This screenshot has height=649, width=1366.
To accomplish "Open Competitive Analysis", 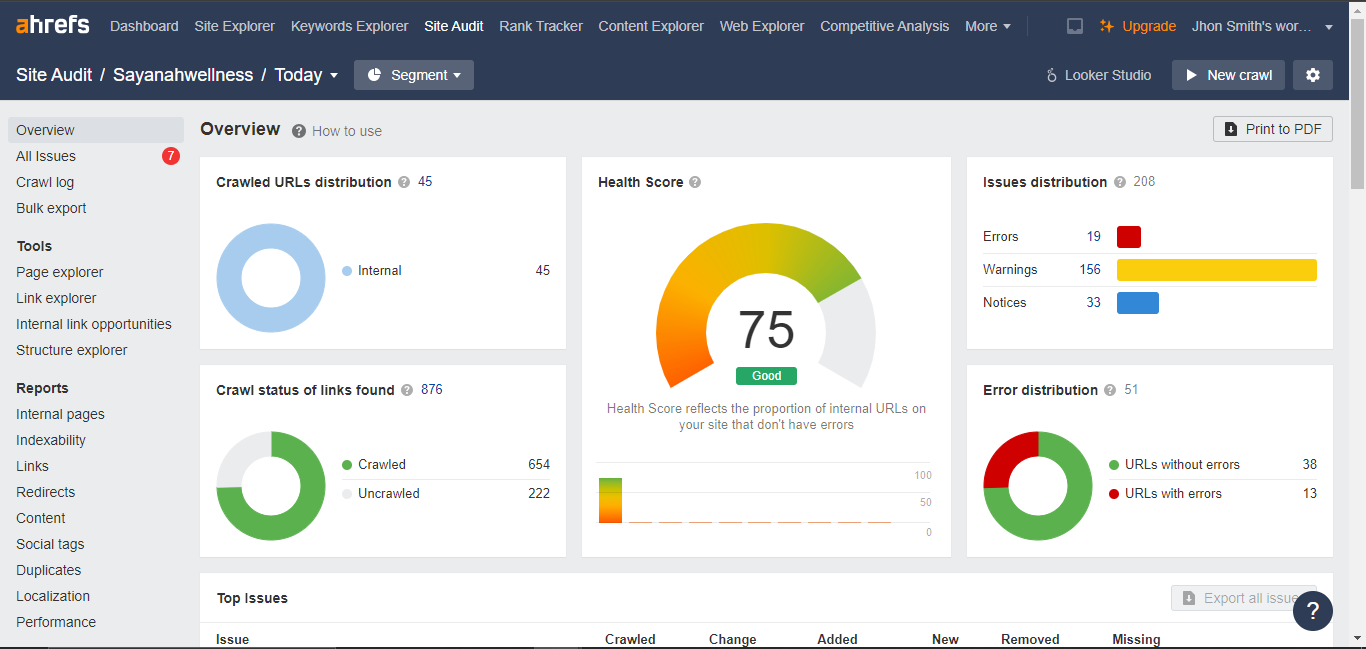I will click(885, 26).
